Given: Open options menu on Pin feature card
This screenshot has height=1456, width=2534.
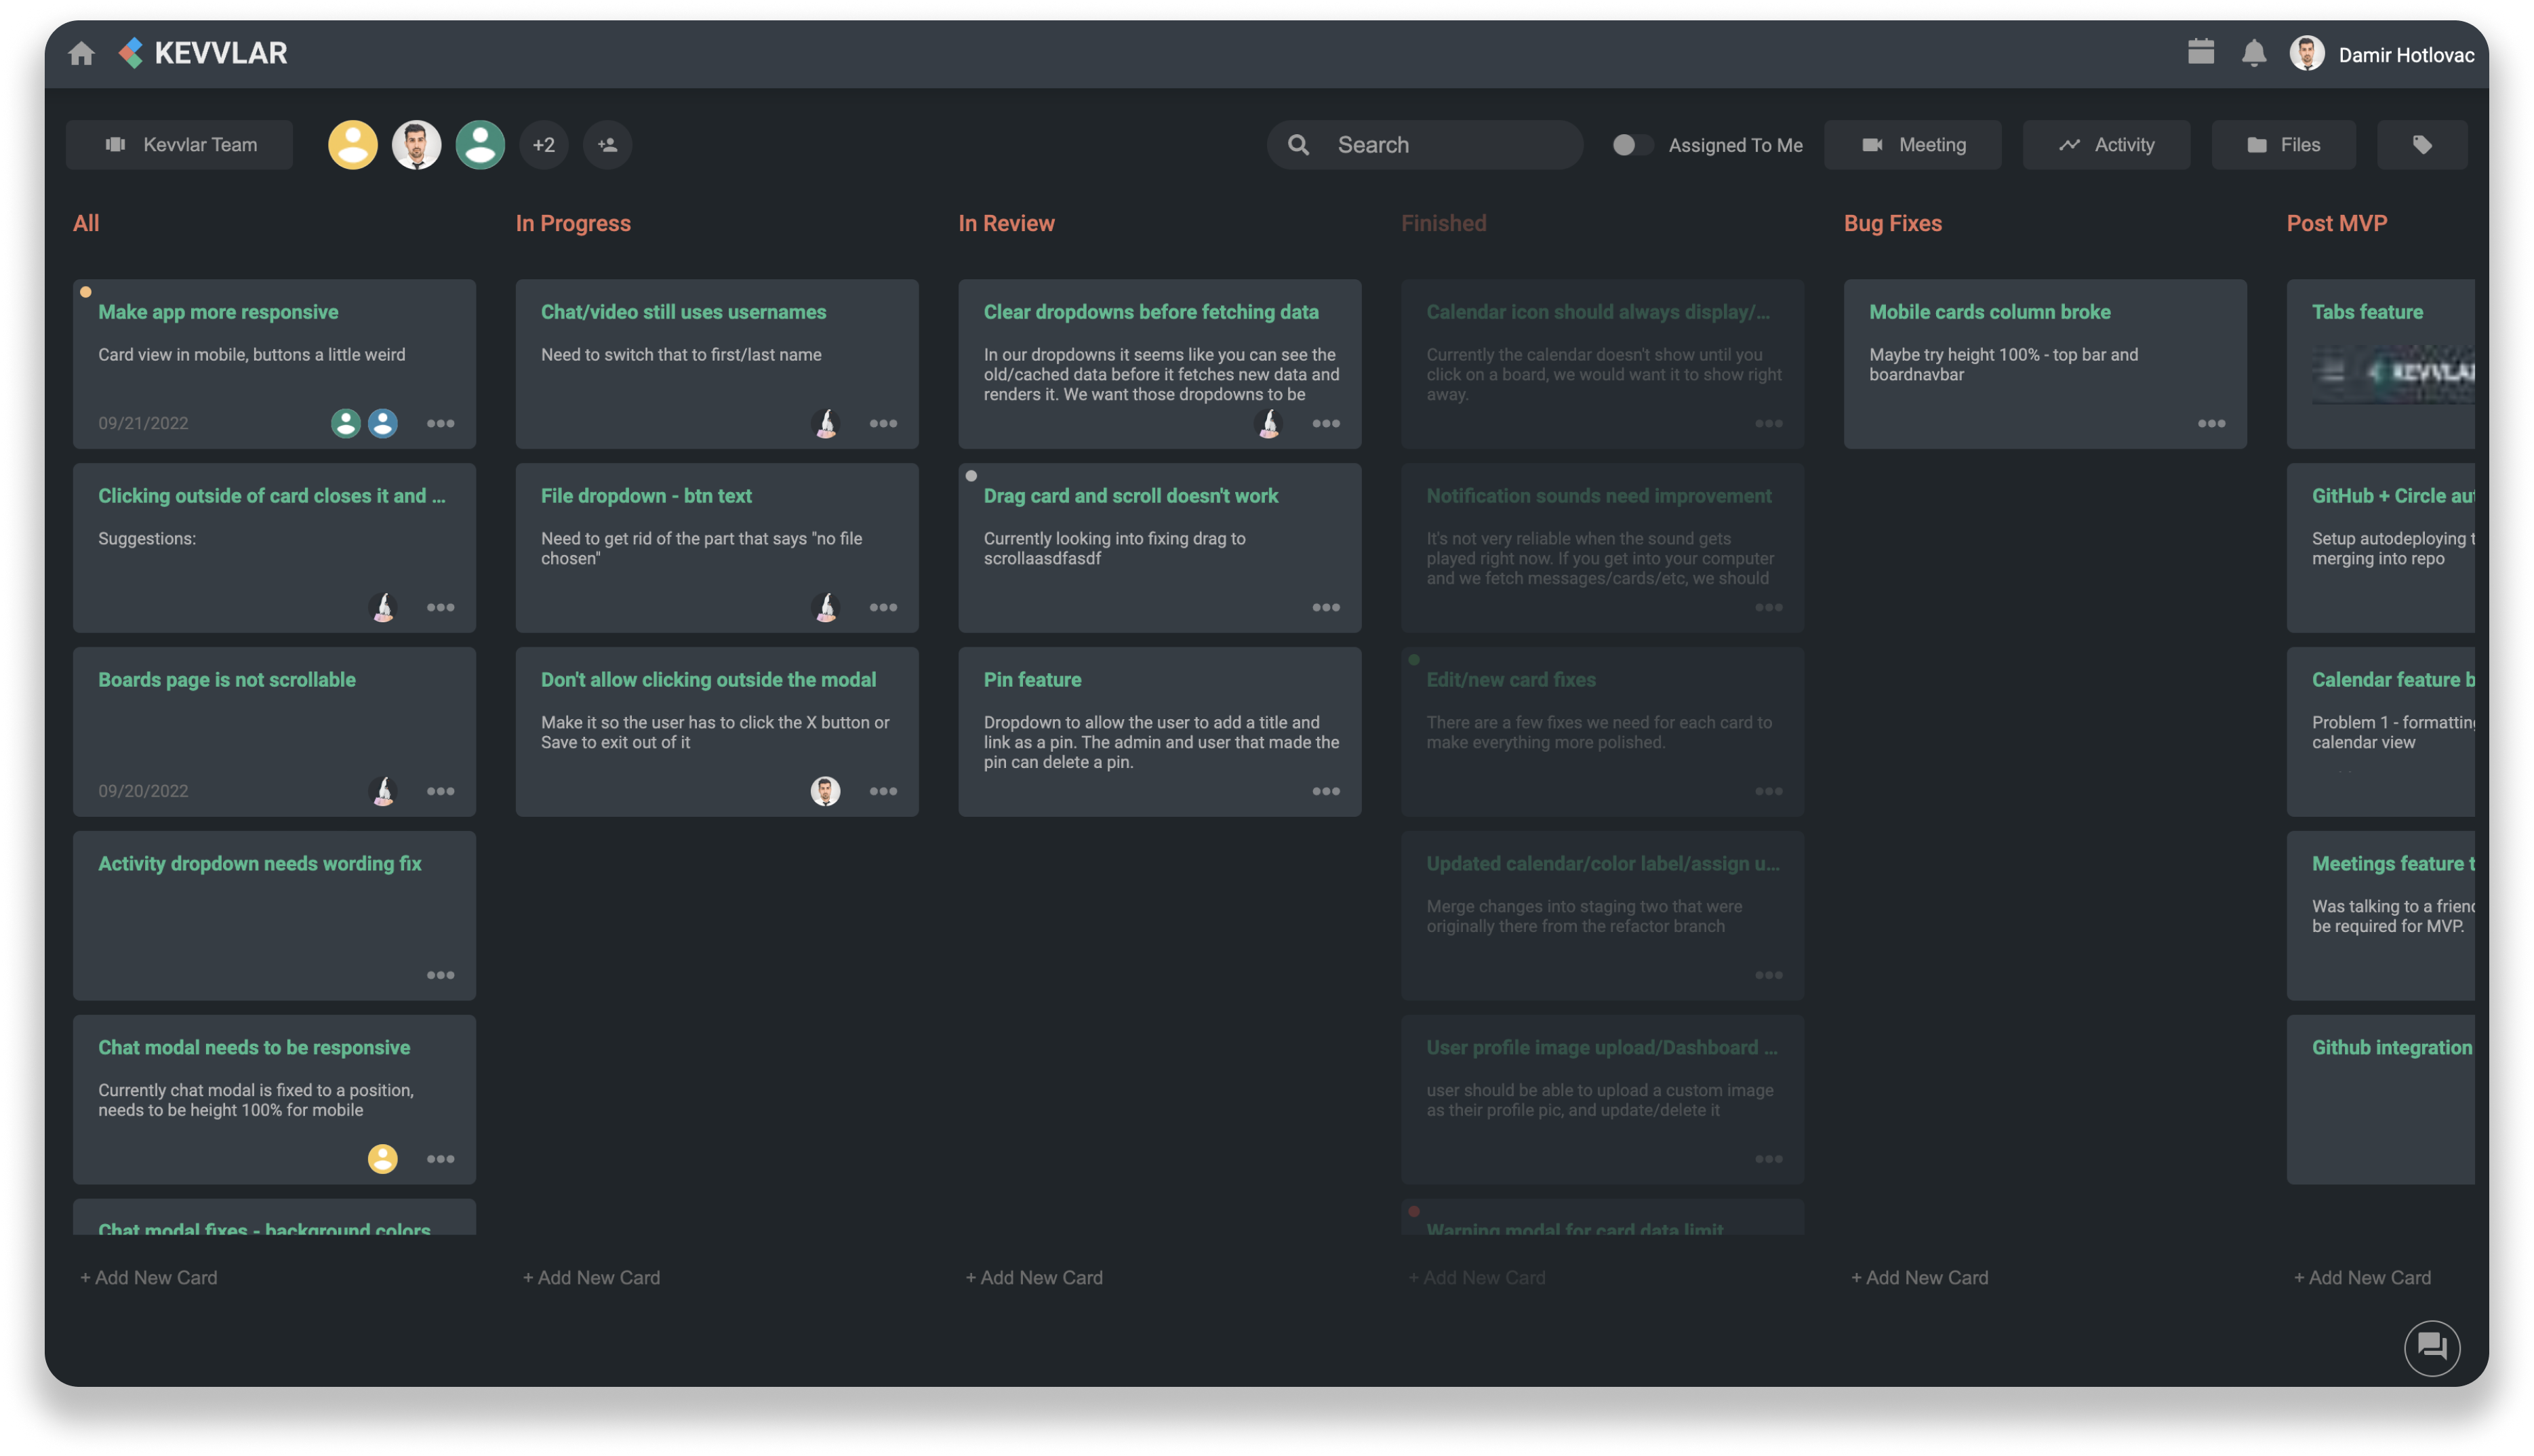Looking at the screenshot, I should [x=1326, y=791].
